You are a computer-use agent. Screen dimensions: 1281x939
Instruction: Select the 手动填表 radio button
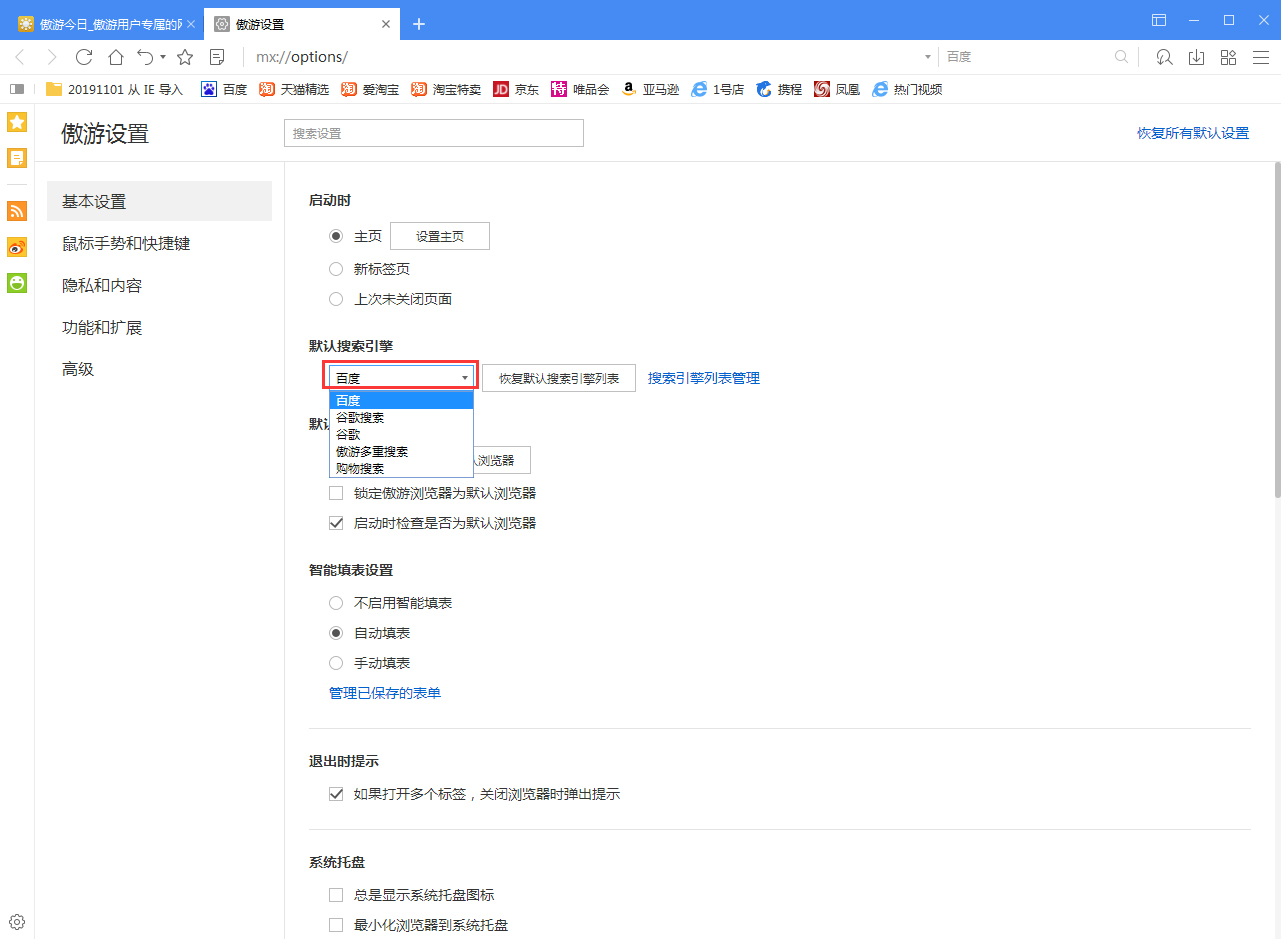[x=336, y=663]
